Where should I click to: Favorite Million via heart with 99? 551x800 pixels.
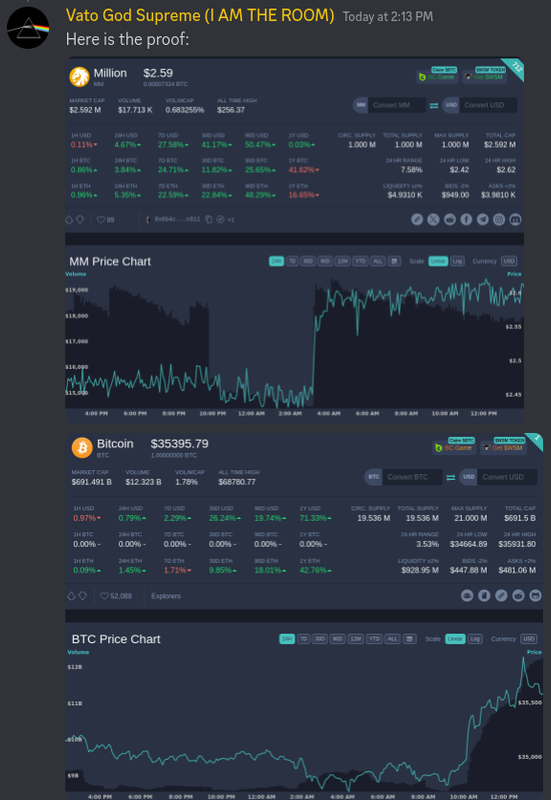[105, 220]
